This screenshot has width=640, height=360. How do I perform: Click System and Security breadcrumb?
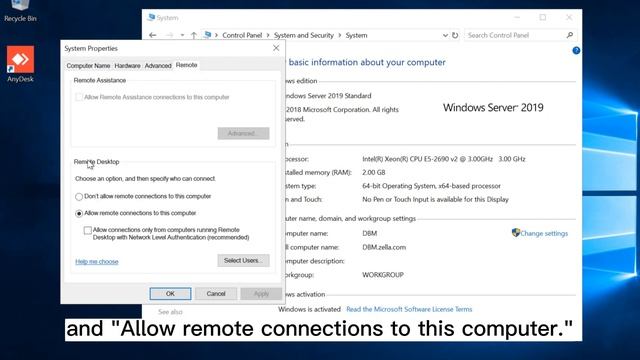pos(304,36)
